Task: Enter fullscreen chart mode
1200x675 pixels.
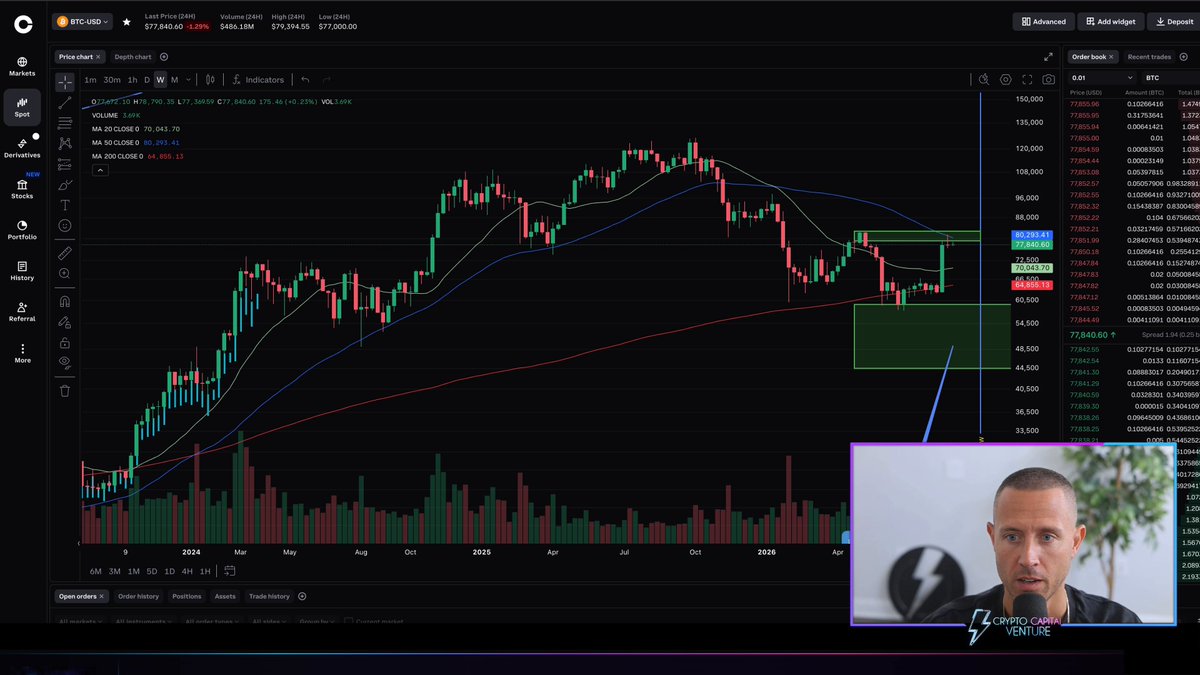Action: coord(1027,80)
